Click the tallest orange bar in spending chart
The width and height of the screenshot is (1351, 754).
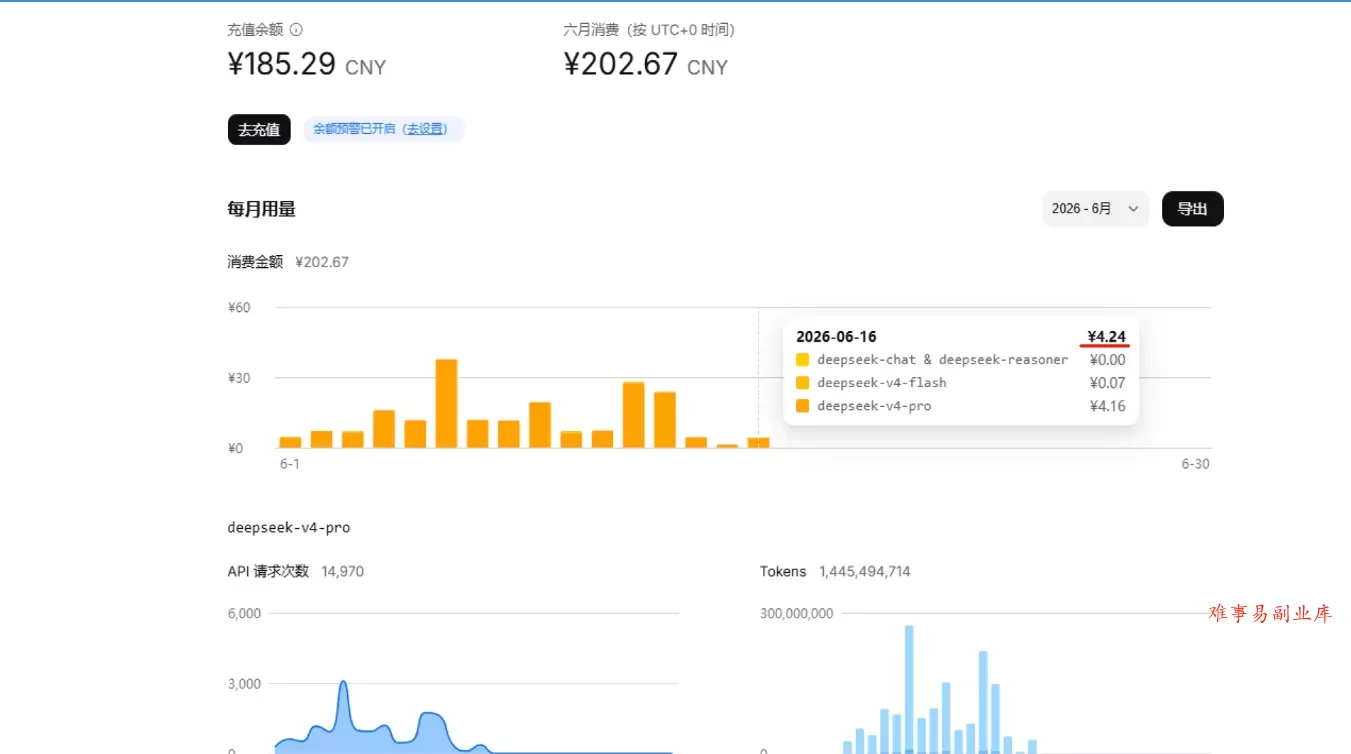(446, 403)
